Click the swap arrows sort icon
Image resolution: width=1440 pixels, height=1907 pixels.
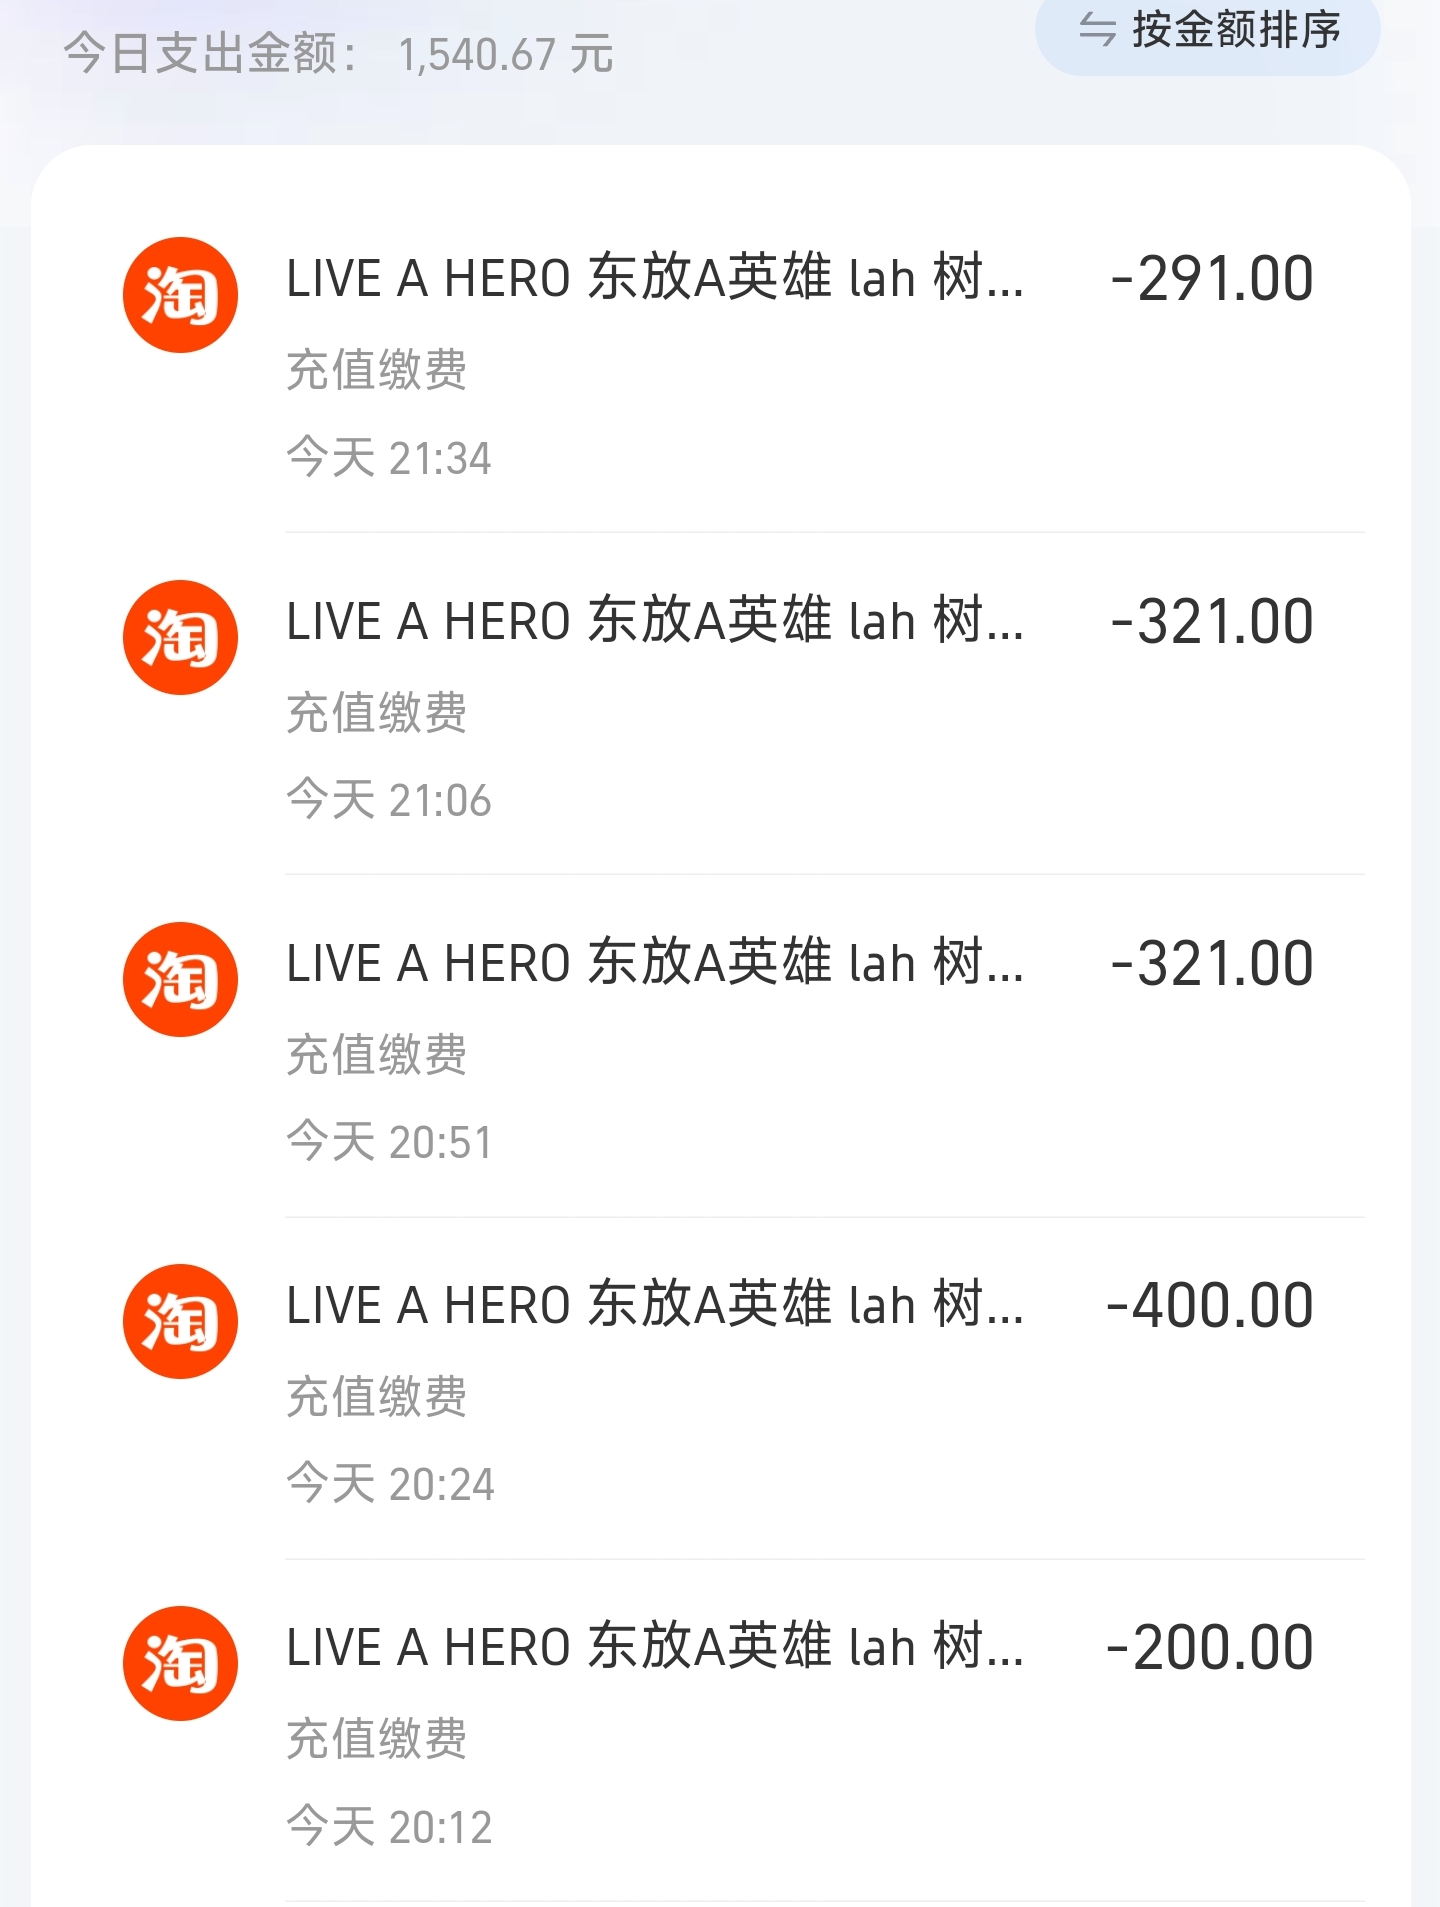1097,30
